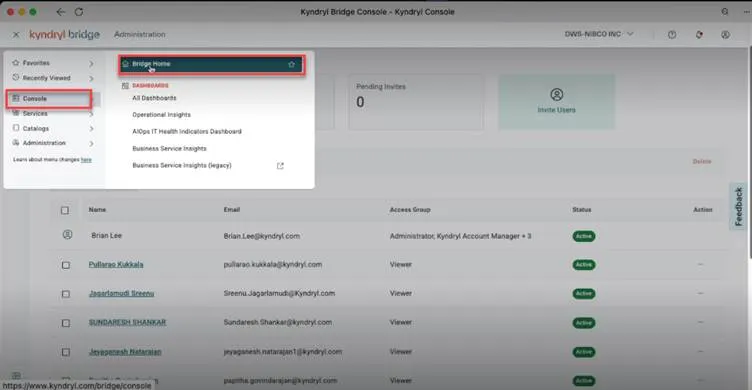Expand the Catalogs submenu chevron
The image size is (752, 390).
pyautogui.click(x=91, y=129)
